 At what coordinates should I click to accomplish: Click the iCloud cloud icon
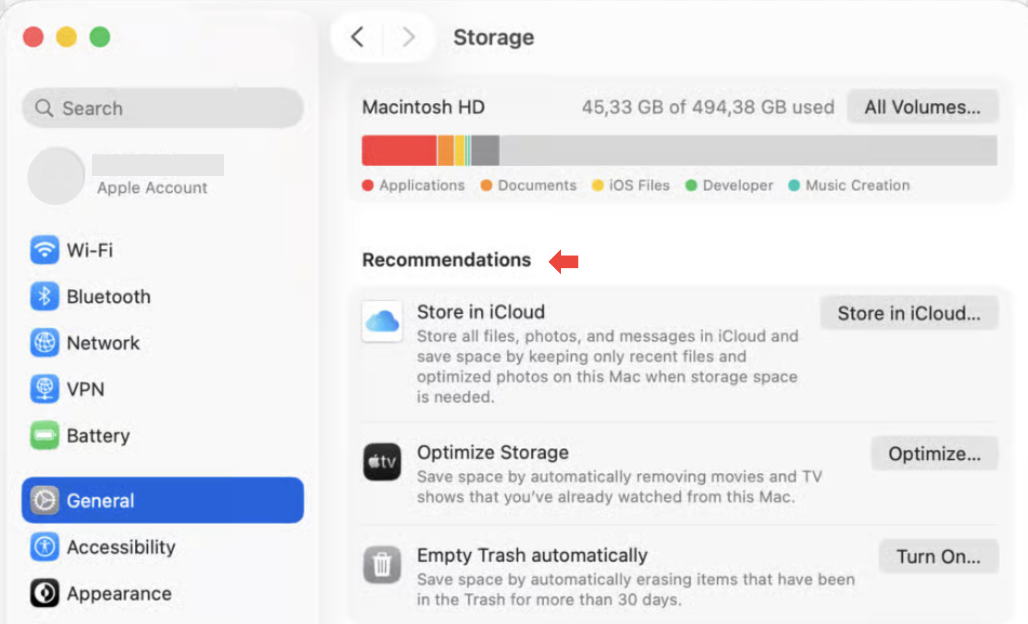[382, 321]
